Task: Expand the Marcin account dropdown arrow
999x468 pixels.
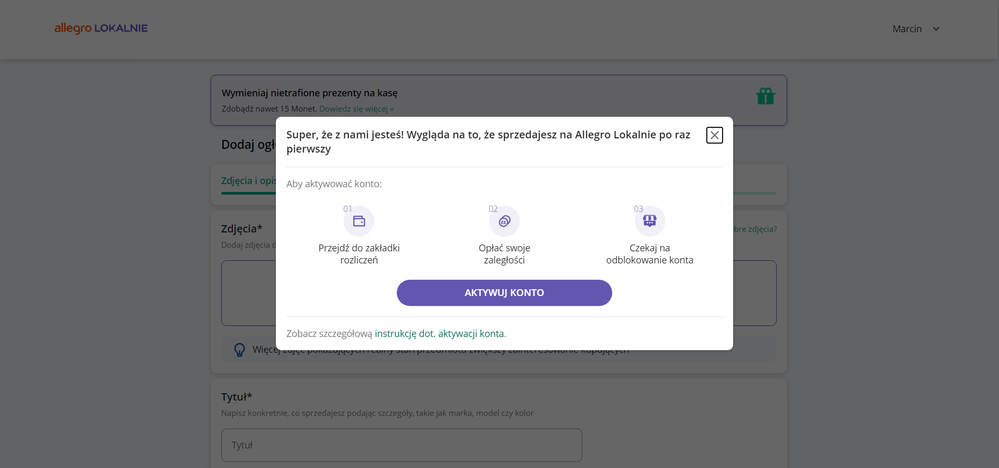Action: point(936,29)
